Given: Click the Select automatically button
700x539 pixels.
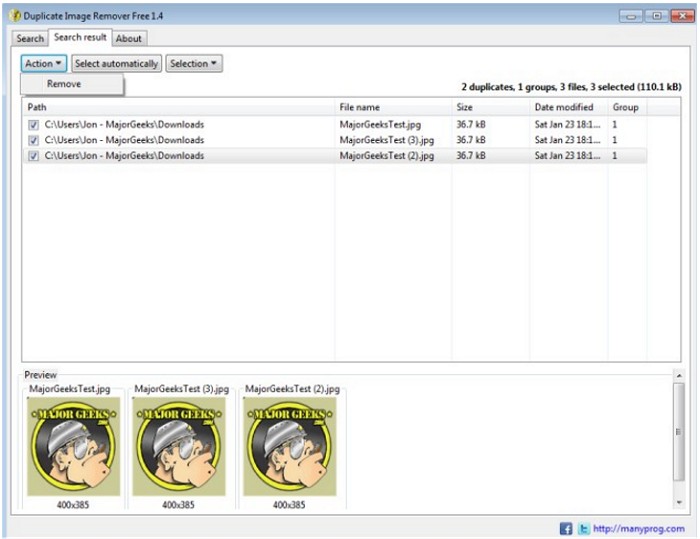Looking at the screenshot, I should click(x=117, y=63).
